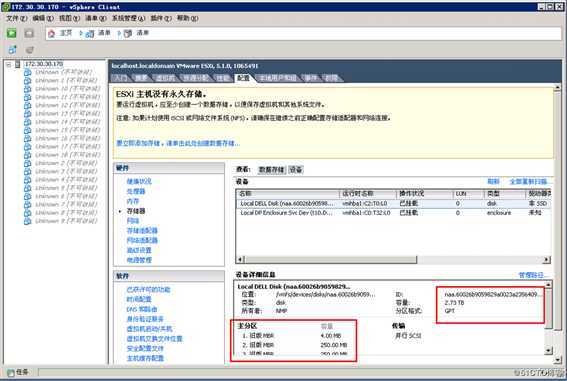Click device details panel scroll-down arrow
The image size is (567, 381).
549,350
